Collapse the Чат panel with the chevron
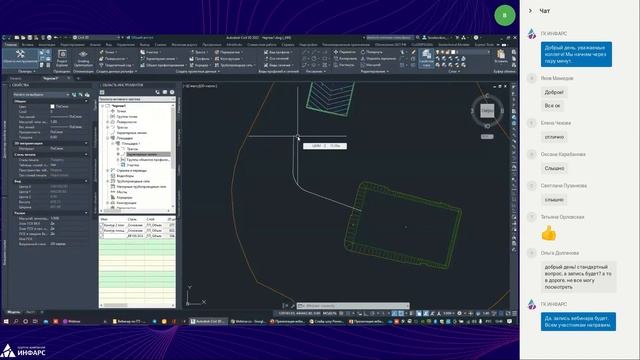The image size is (640, 360). click(530, 11)
